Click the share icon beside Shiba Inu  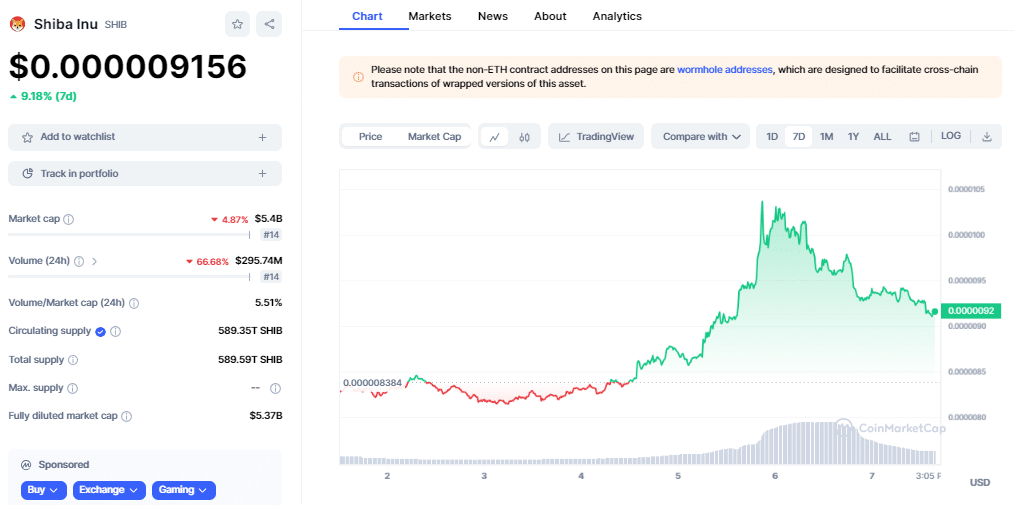pyautogui.click(x=268, y=24)
